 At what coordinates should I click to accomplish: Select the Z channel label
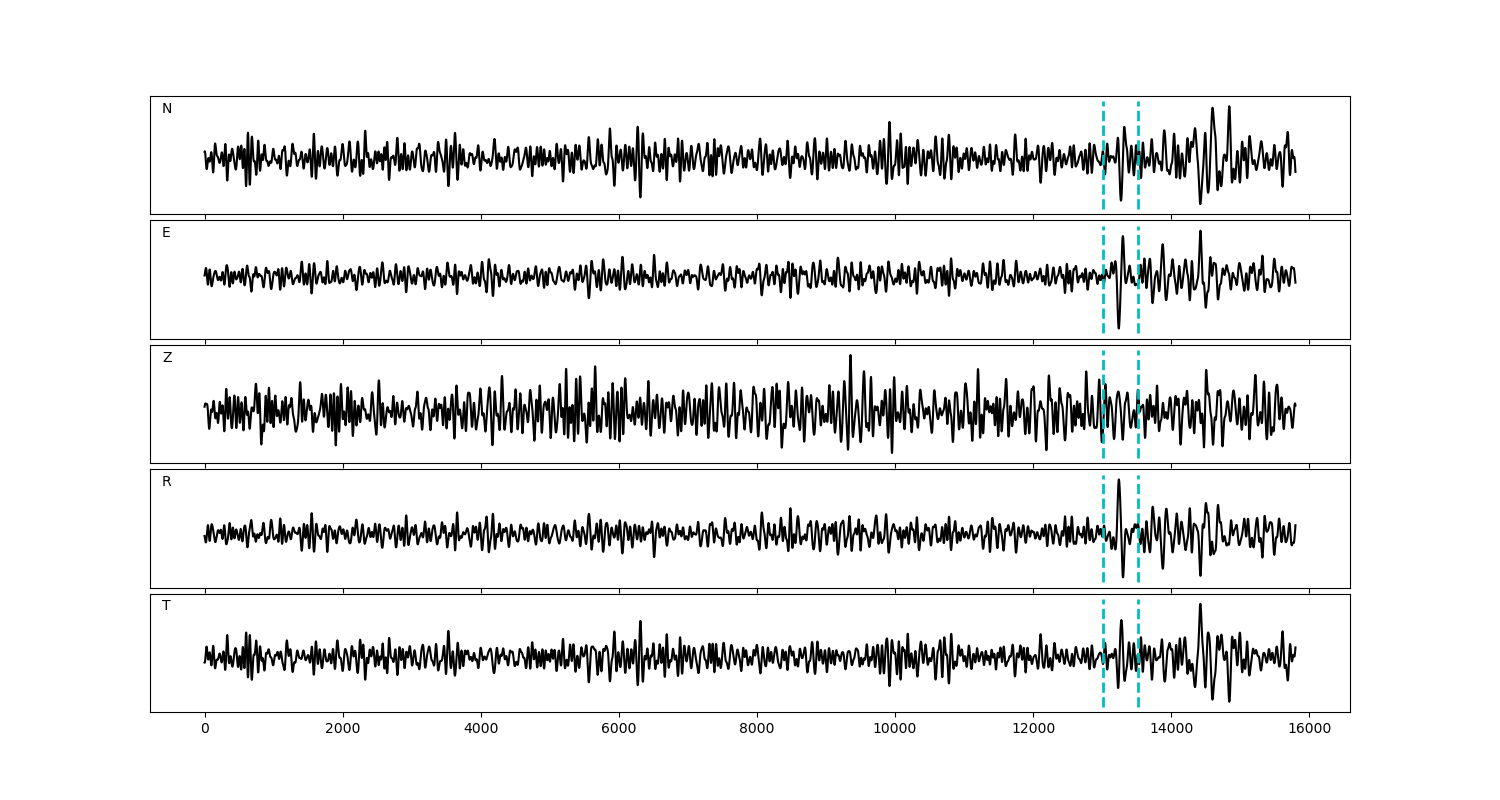tap(167, 358)
